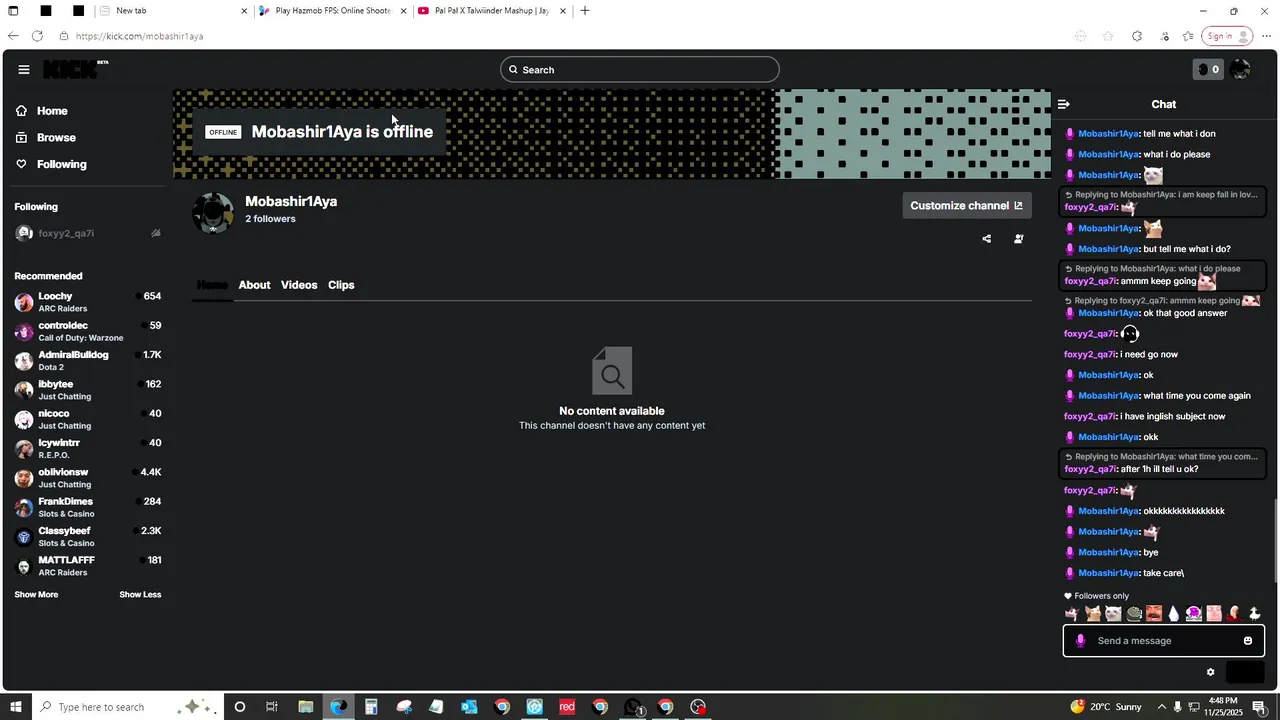
Task: Click Show Less under Recommended
Action: [x=140, y=595]
